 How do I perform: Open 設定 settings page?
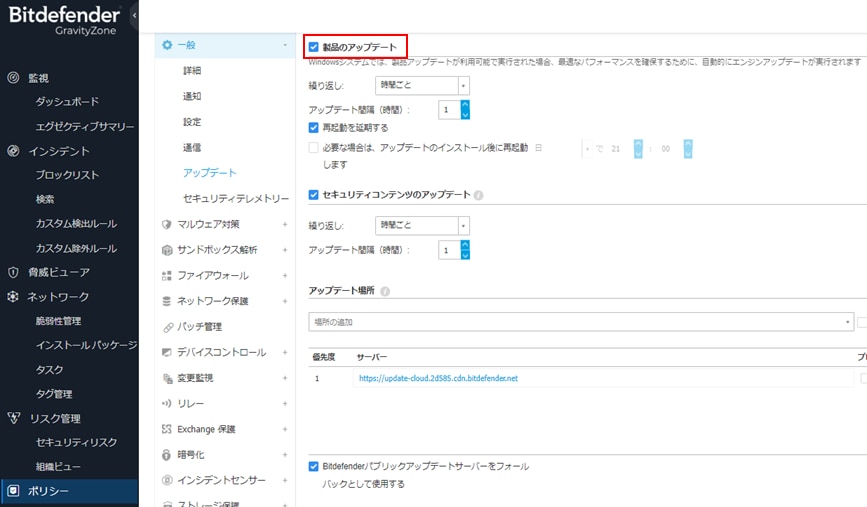(192, 122)
